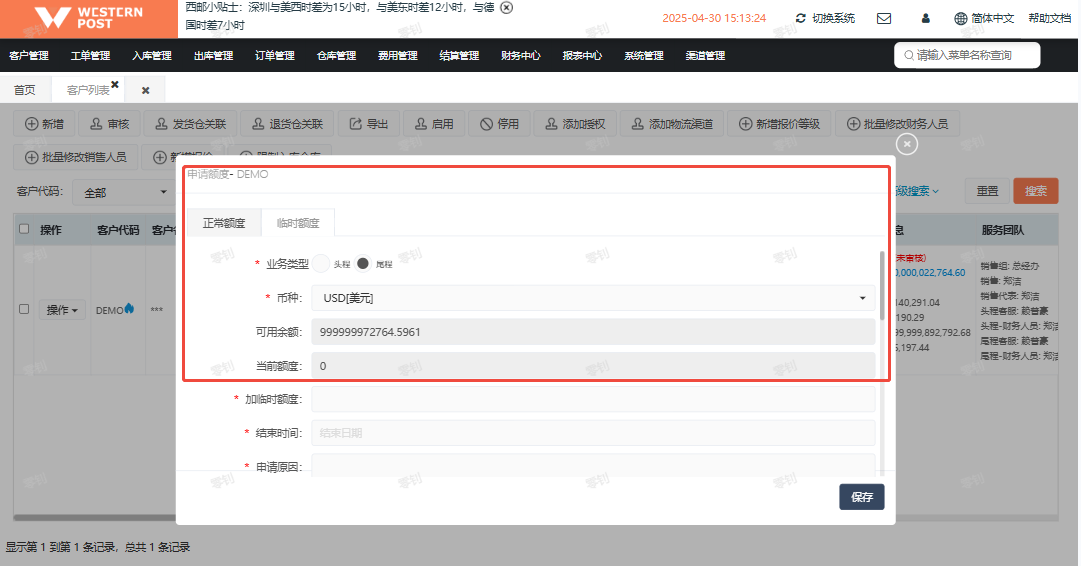Image resolution: width=1081 pixels, height=566 pixels.
Task: Click the table horizontal scrollbar
Action: click(95, 517)
